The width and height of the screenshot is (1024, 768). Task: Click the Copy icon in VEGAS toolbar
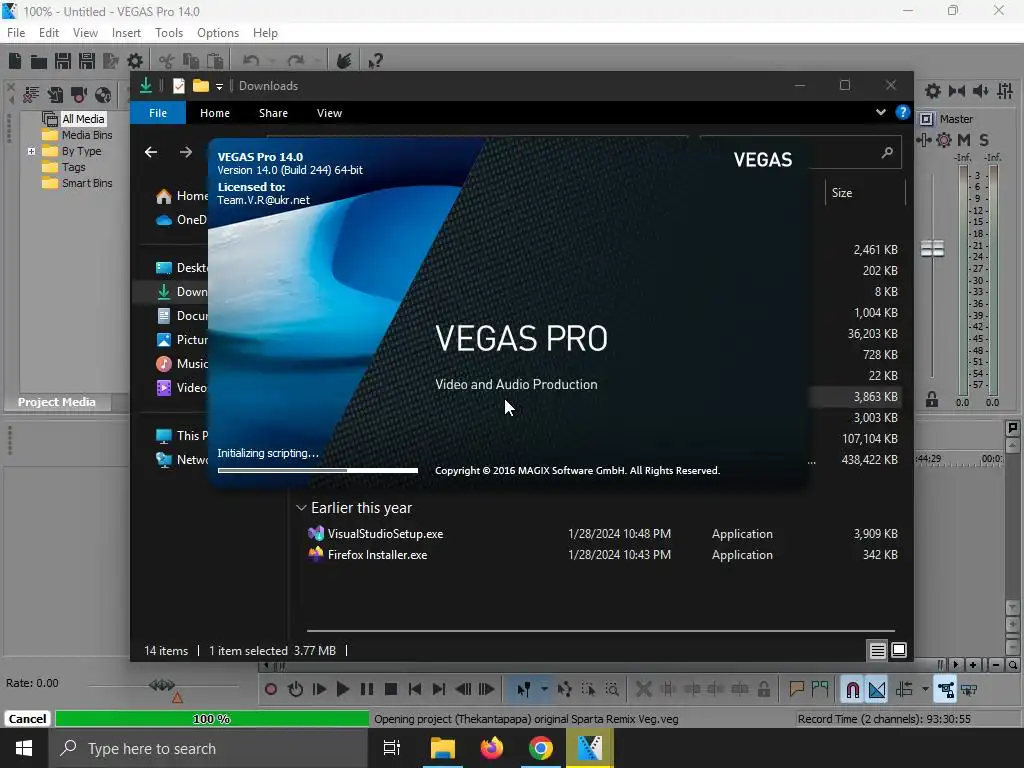click(x=191, y=61)
